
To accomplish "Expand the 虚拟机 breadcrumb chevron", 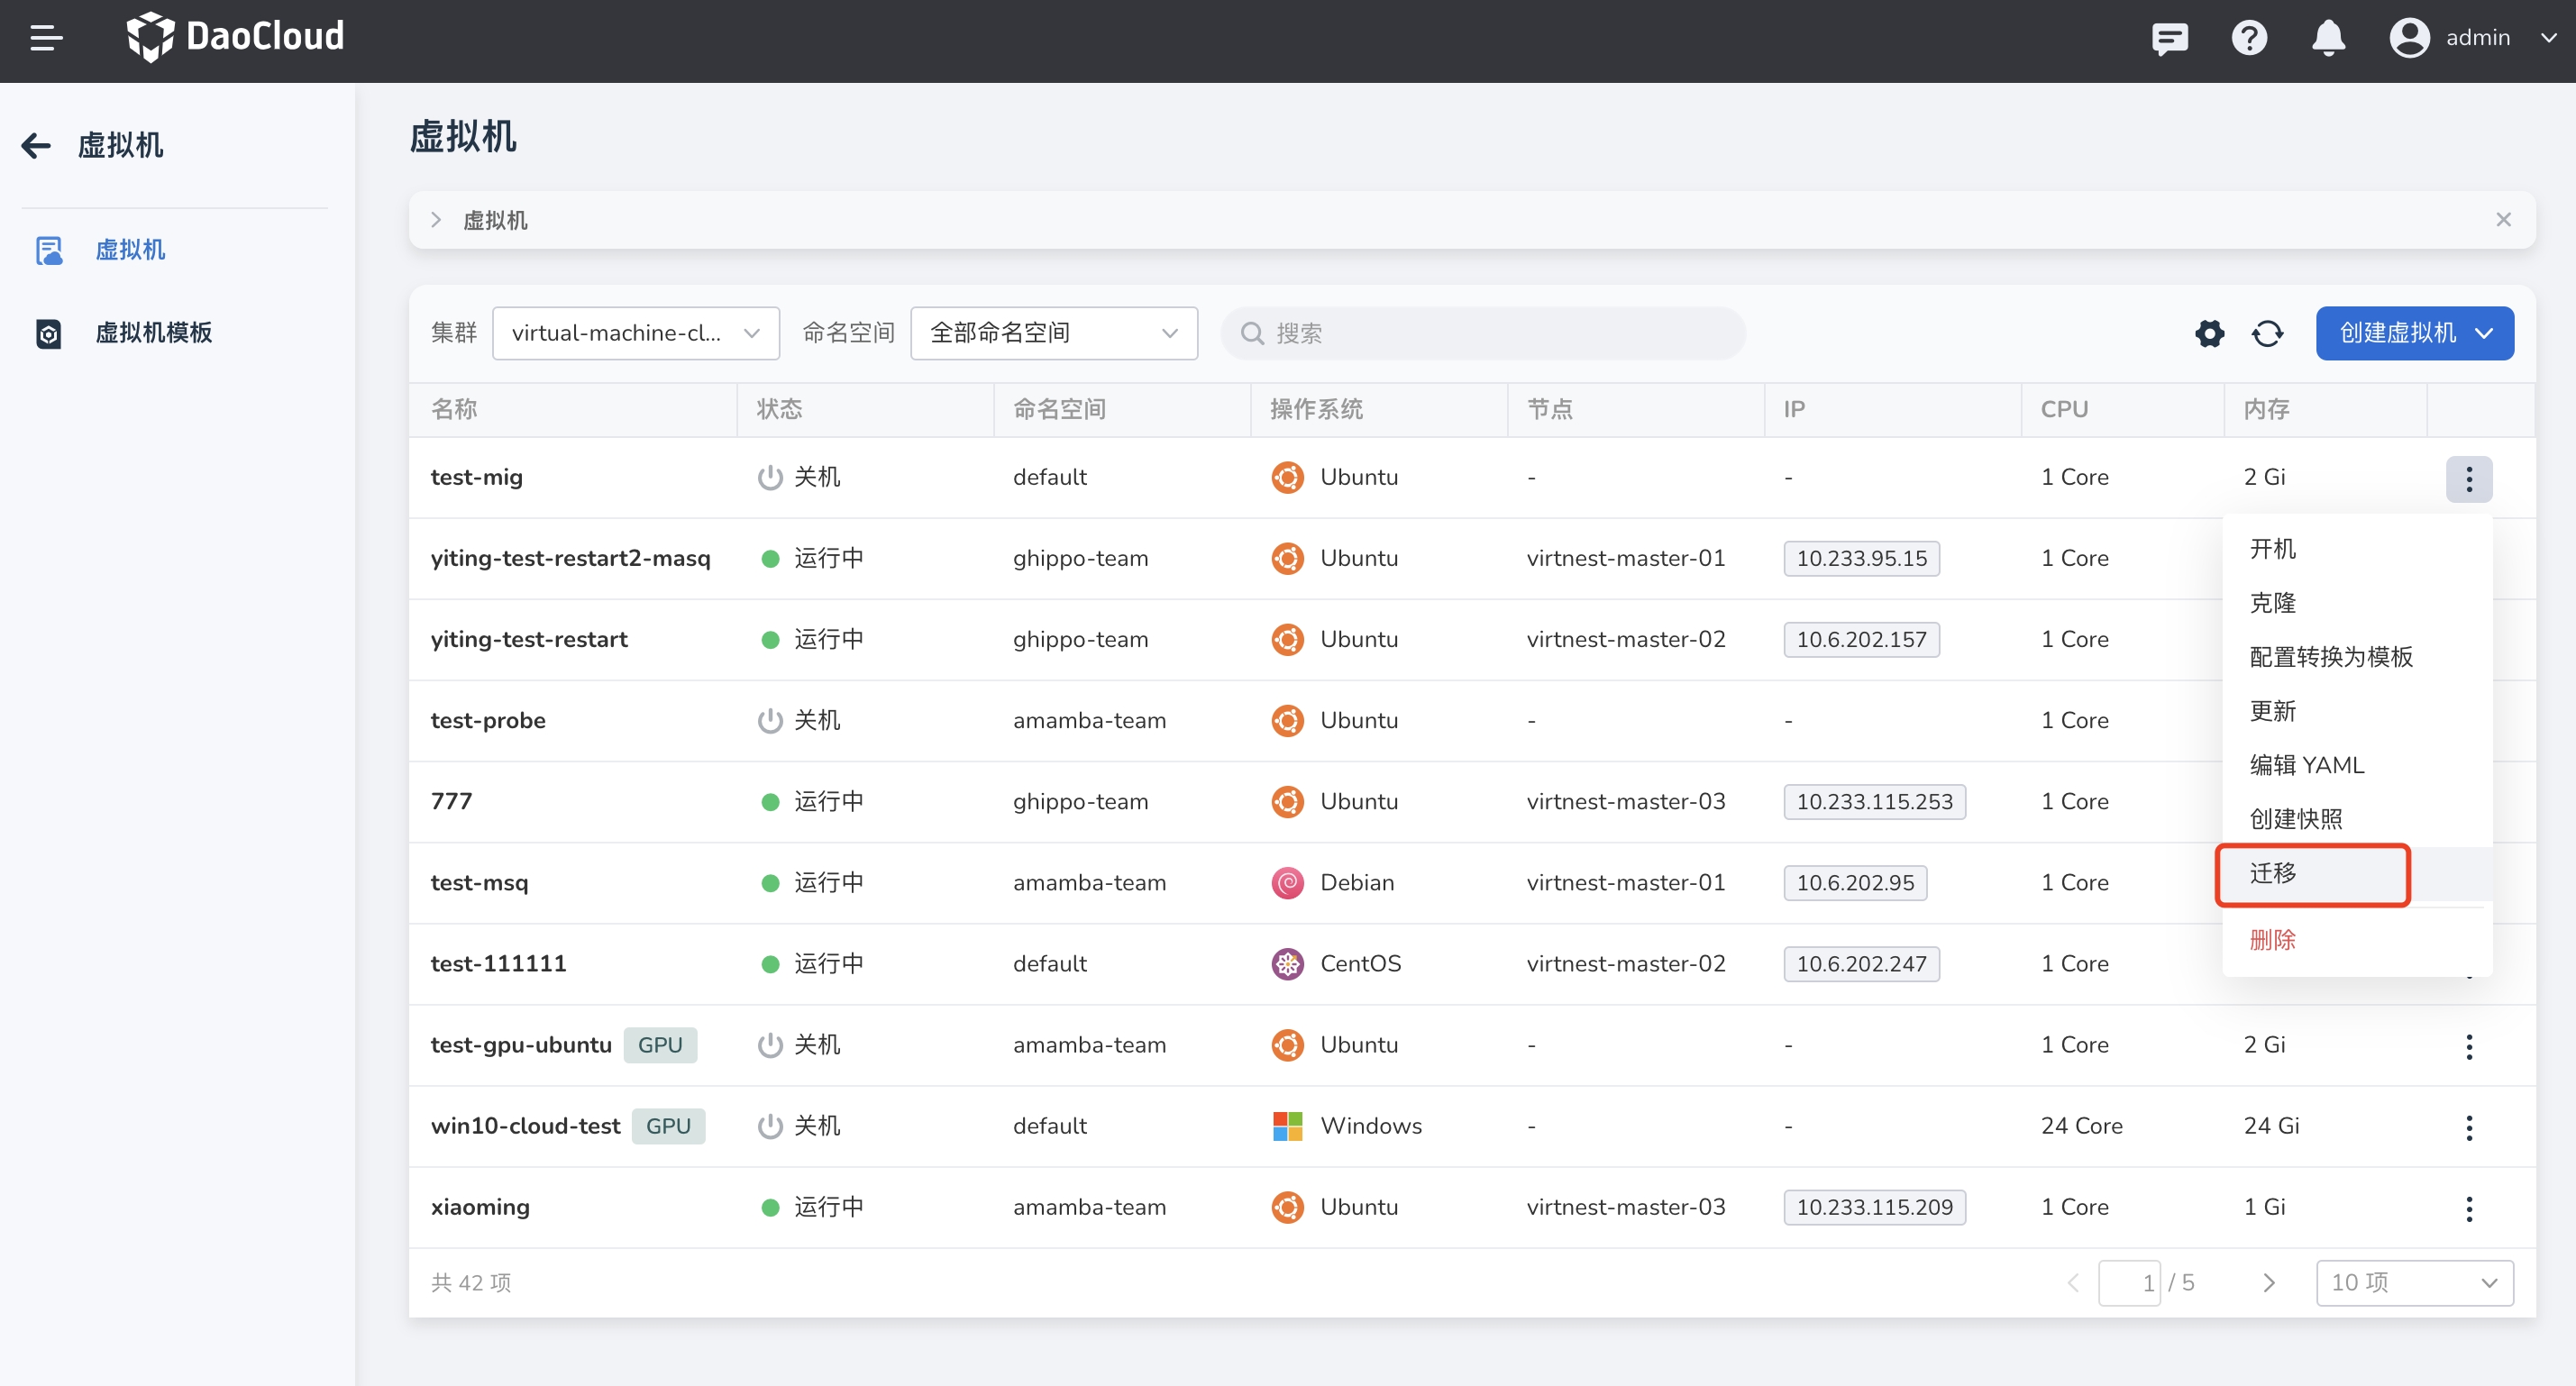I will coord(436,220).
